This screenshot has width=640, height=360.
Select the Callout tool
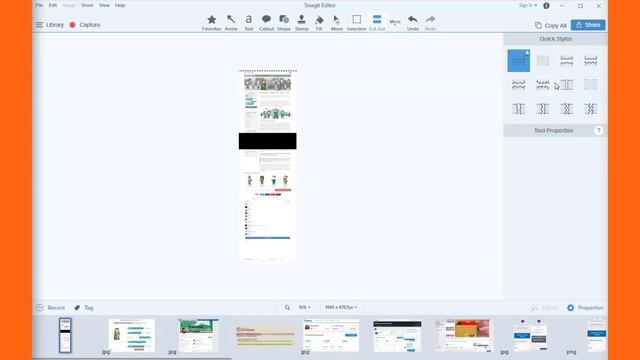click(267, 22)
